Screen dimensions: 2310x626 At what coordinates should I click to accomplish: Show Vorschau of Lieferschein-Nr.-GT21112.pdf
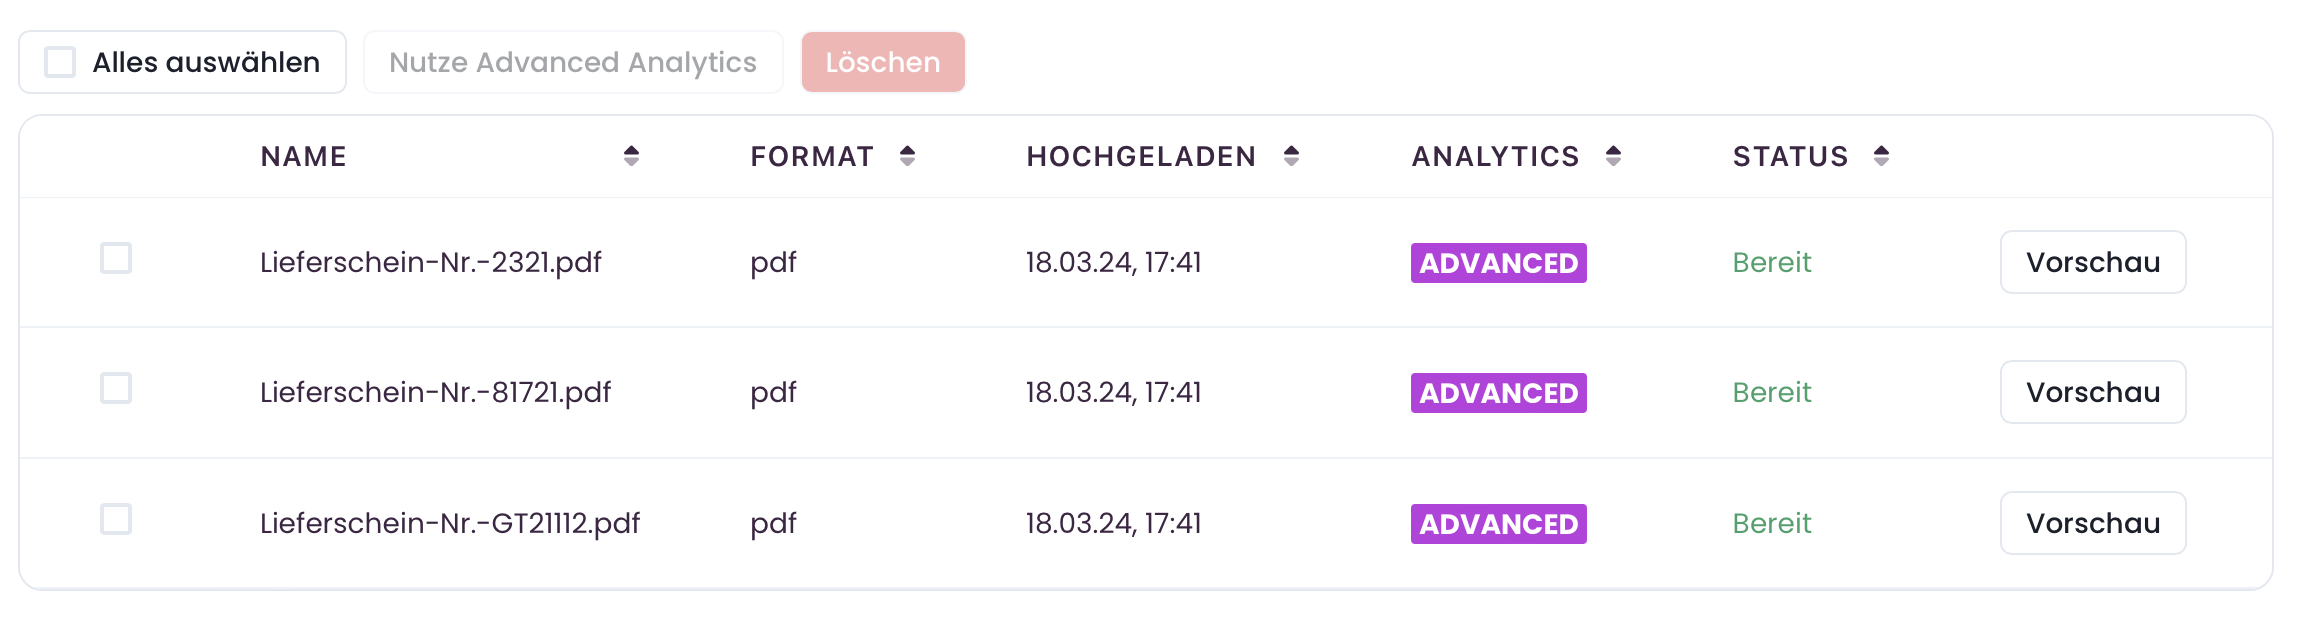[x=2093, y=523]
